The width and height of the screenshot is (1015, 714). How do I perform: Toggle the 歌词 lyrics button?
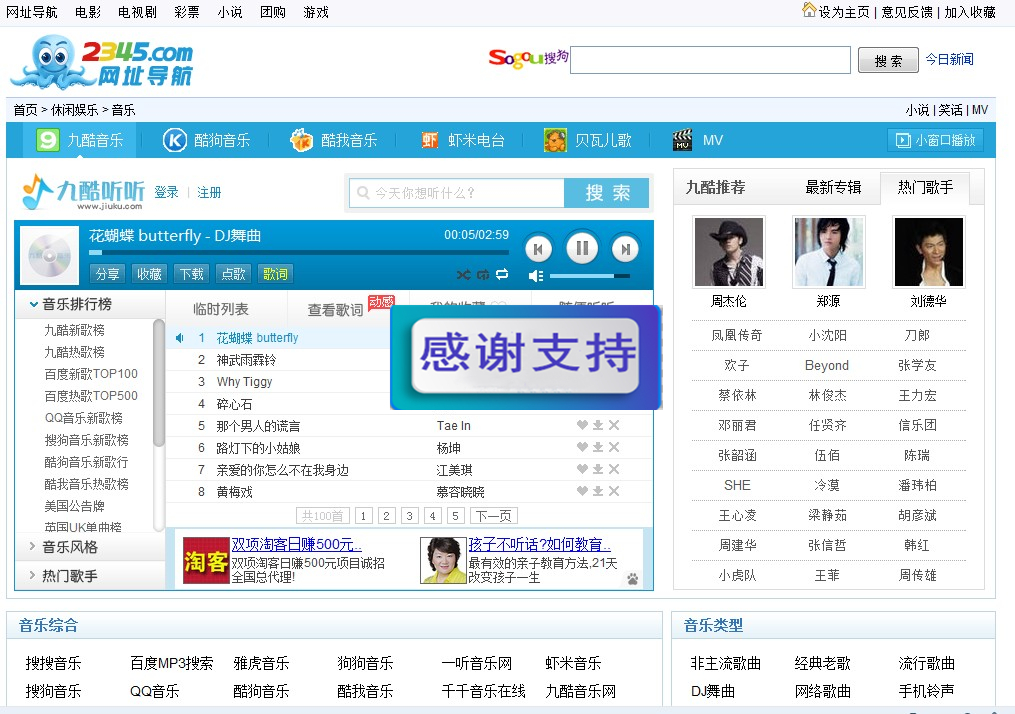point(275,274)
